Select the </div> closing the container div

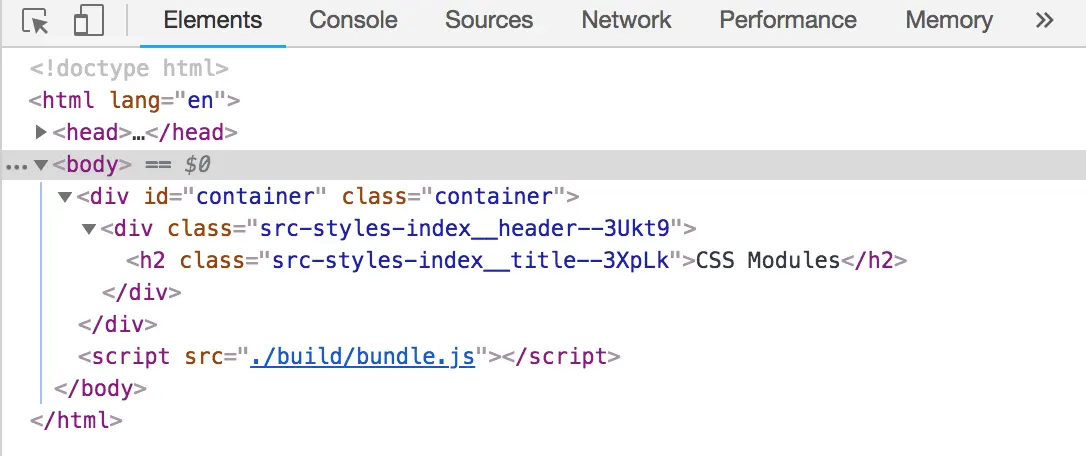click(x=118, y=324)
